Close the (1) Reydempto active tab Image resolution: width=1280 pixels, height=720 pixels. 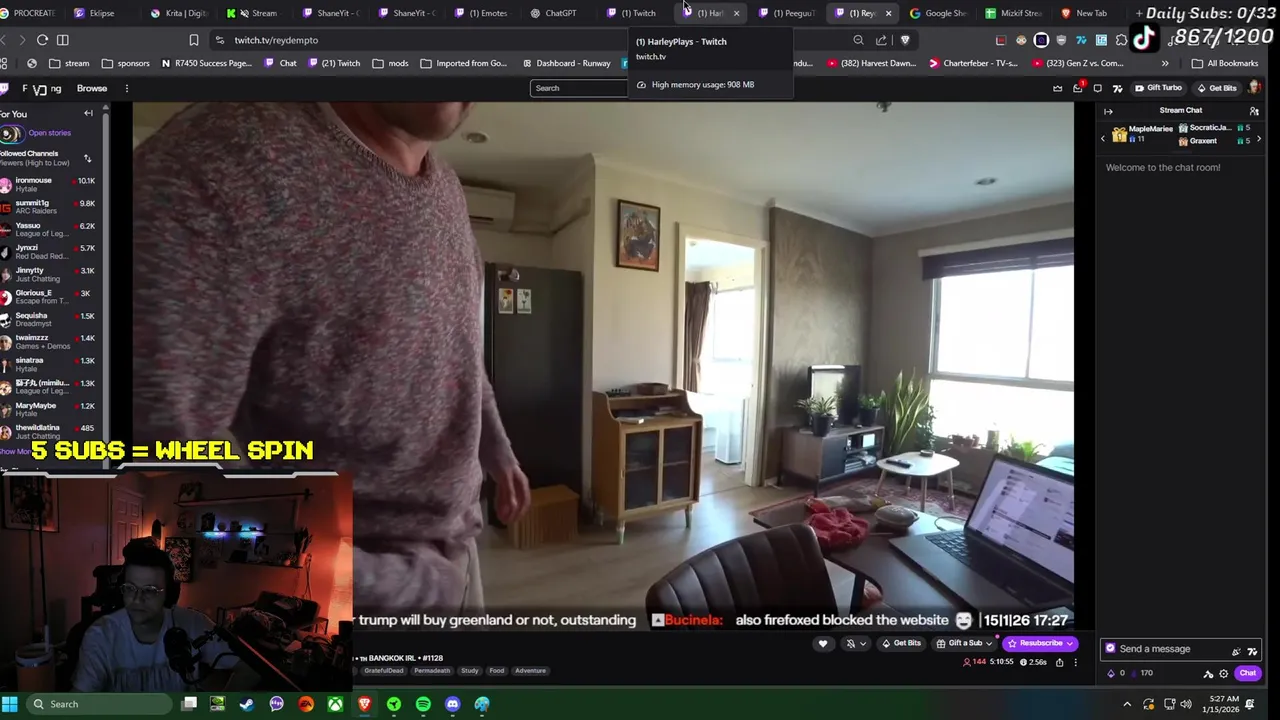888,13
